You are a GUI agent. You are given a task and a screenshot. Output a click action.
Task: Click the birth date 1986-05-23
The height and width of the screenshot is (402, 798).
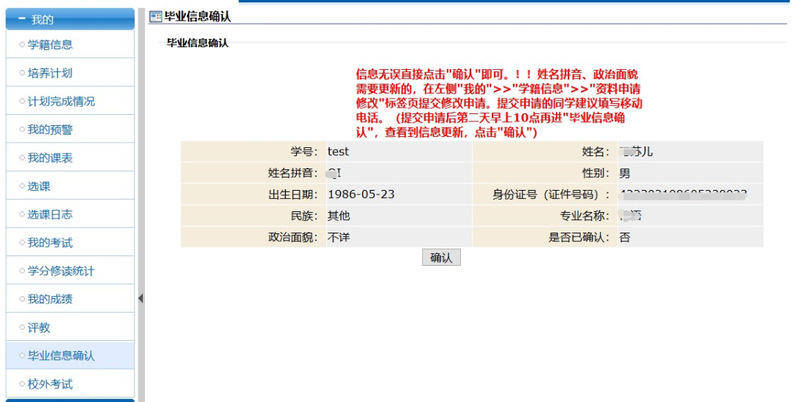(362, 194)
